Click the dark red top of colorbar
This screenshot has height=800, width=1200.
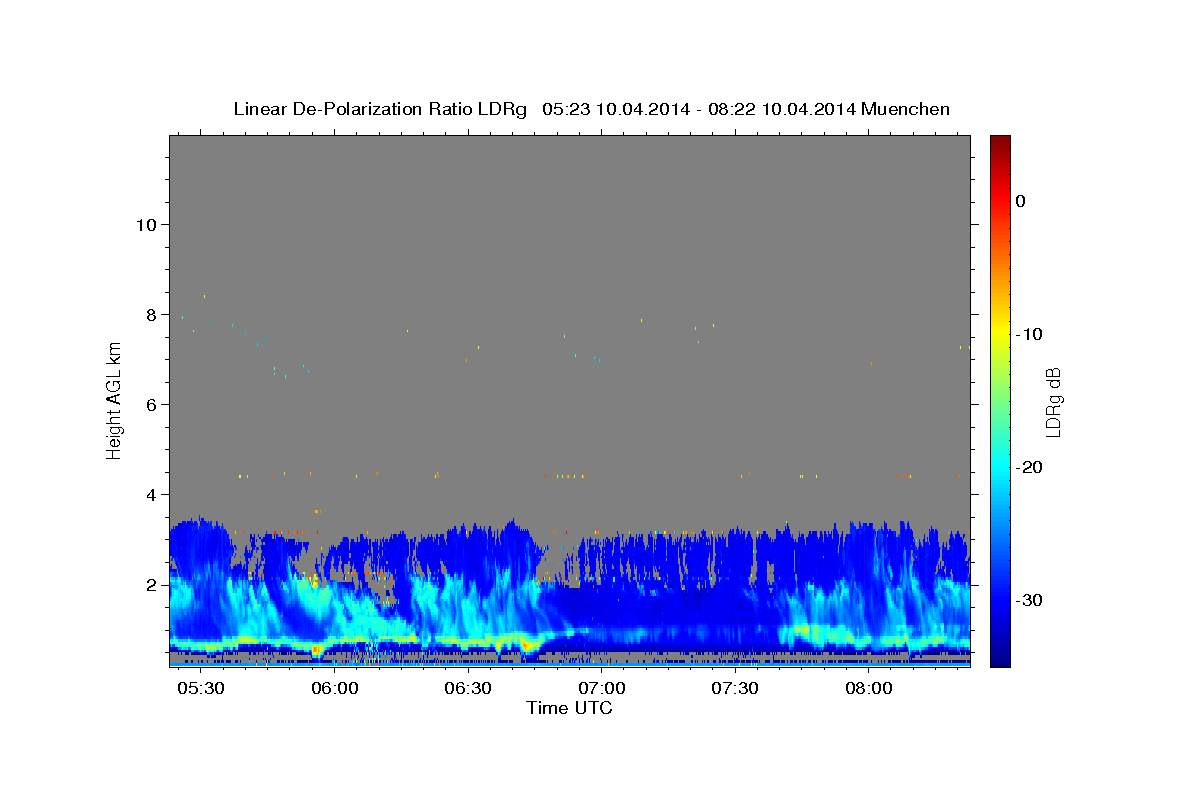[1000, 142]
